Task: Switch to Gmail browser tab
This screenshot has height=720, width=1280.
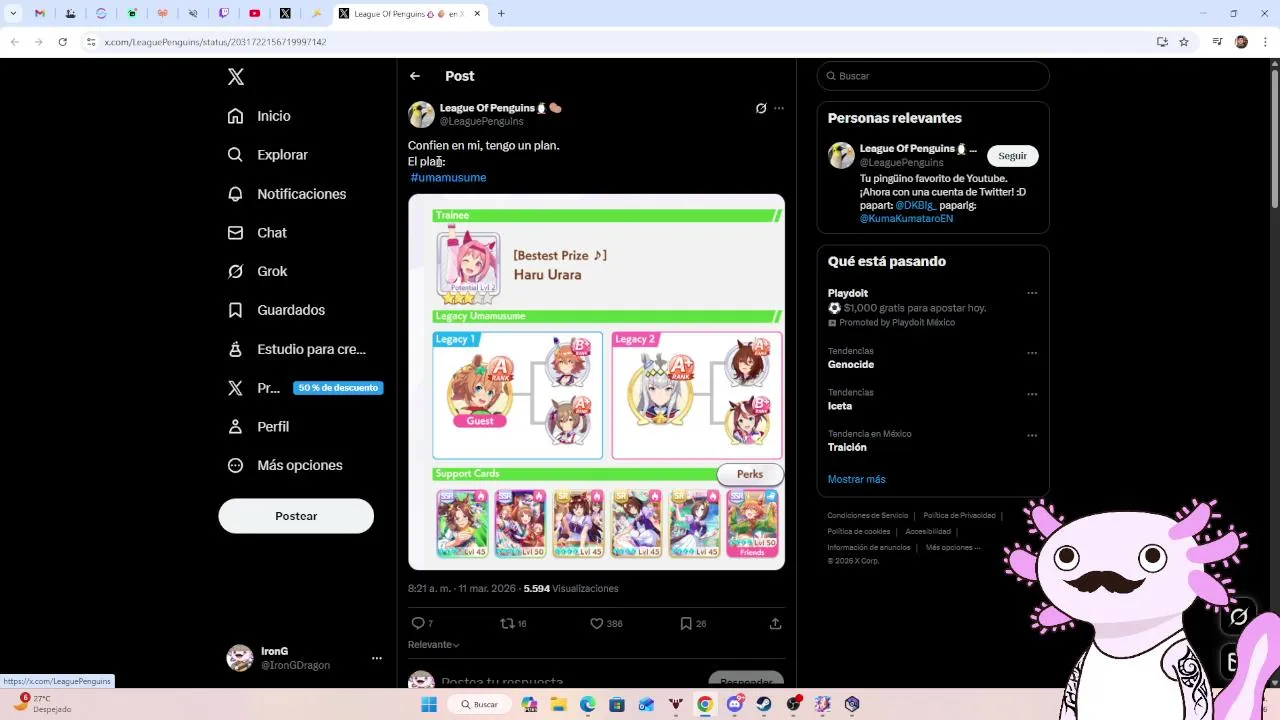Action: click(40, 14)
